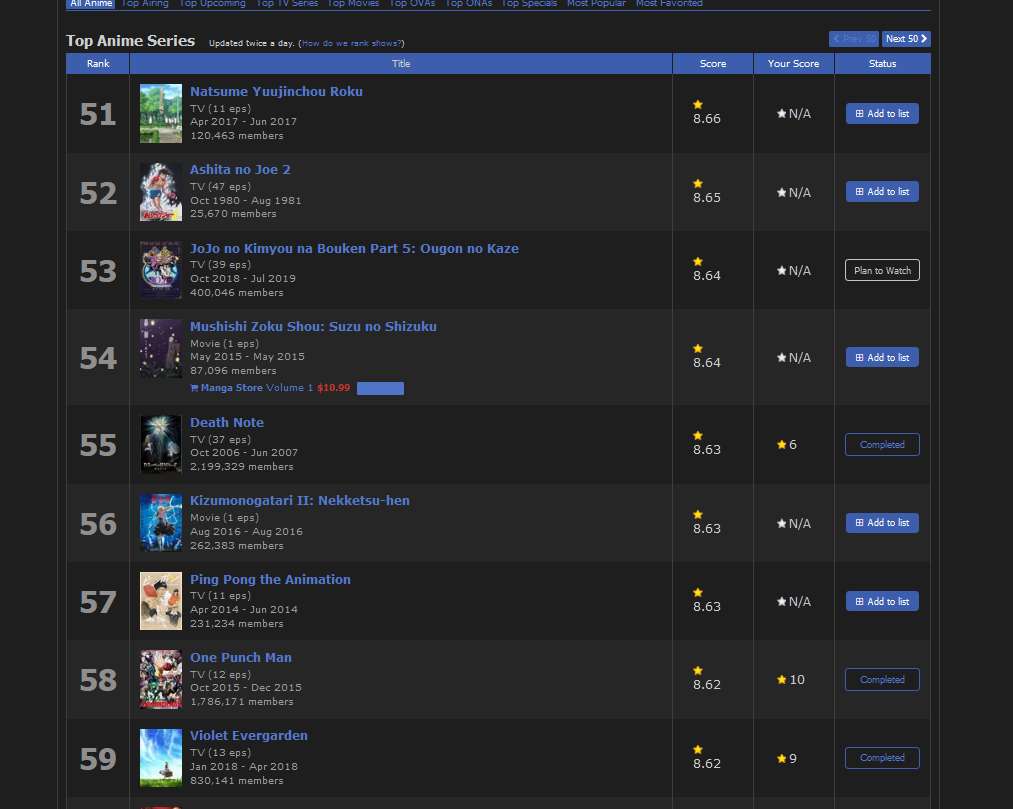Click Violet Evergarden poster thumbnail
1013x809 pixels.
tap(161, 758)
